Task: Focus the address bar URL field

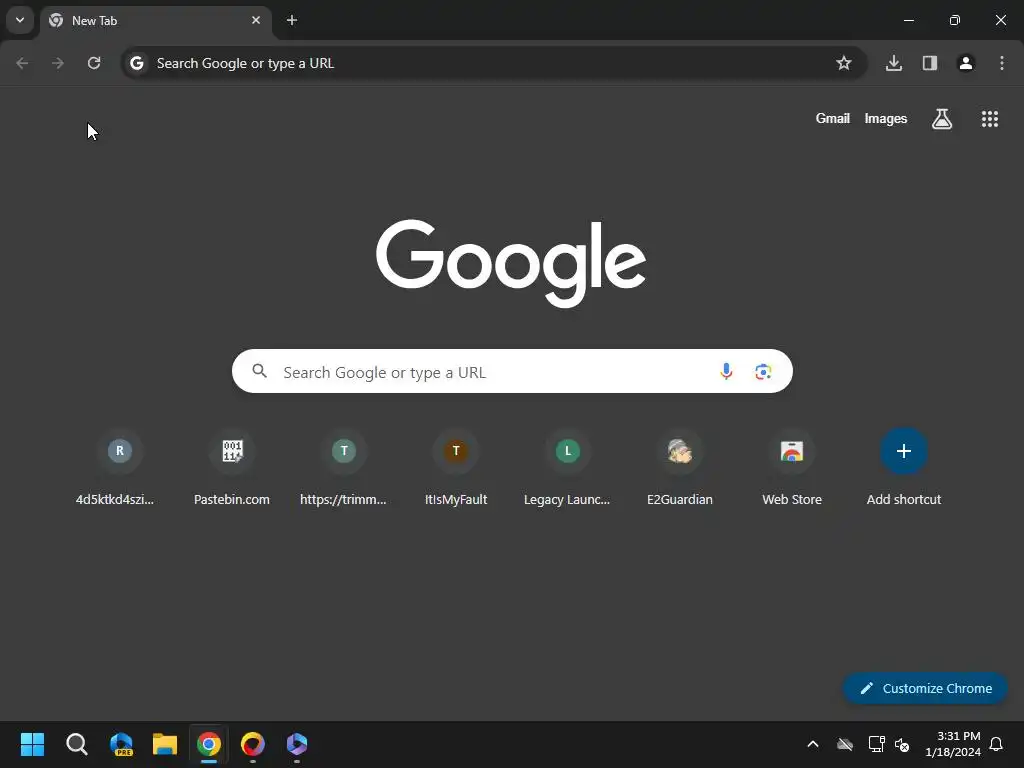Action: (x=494, y=63)
